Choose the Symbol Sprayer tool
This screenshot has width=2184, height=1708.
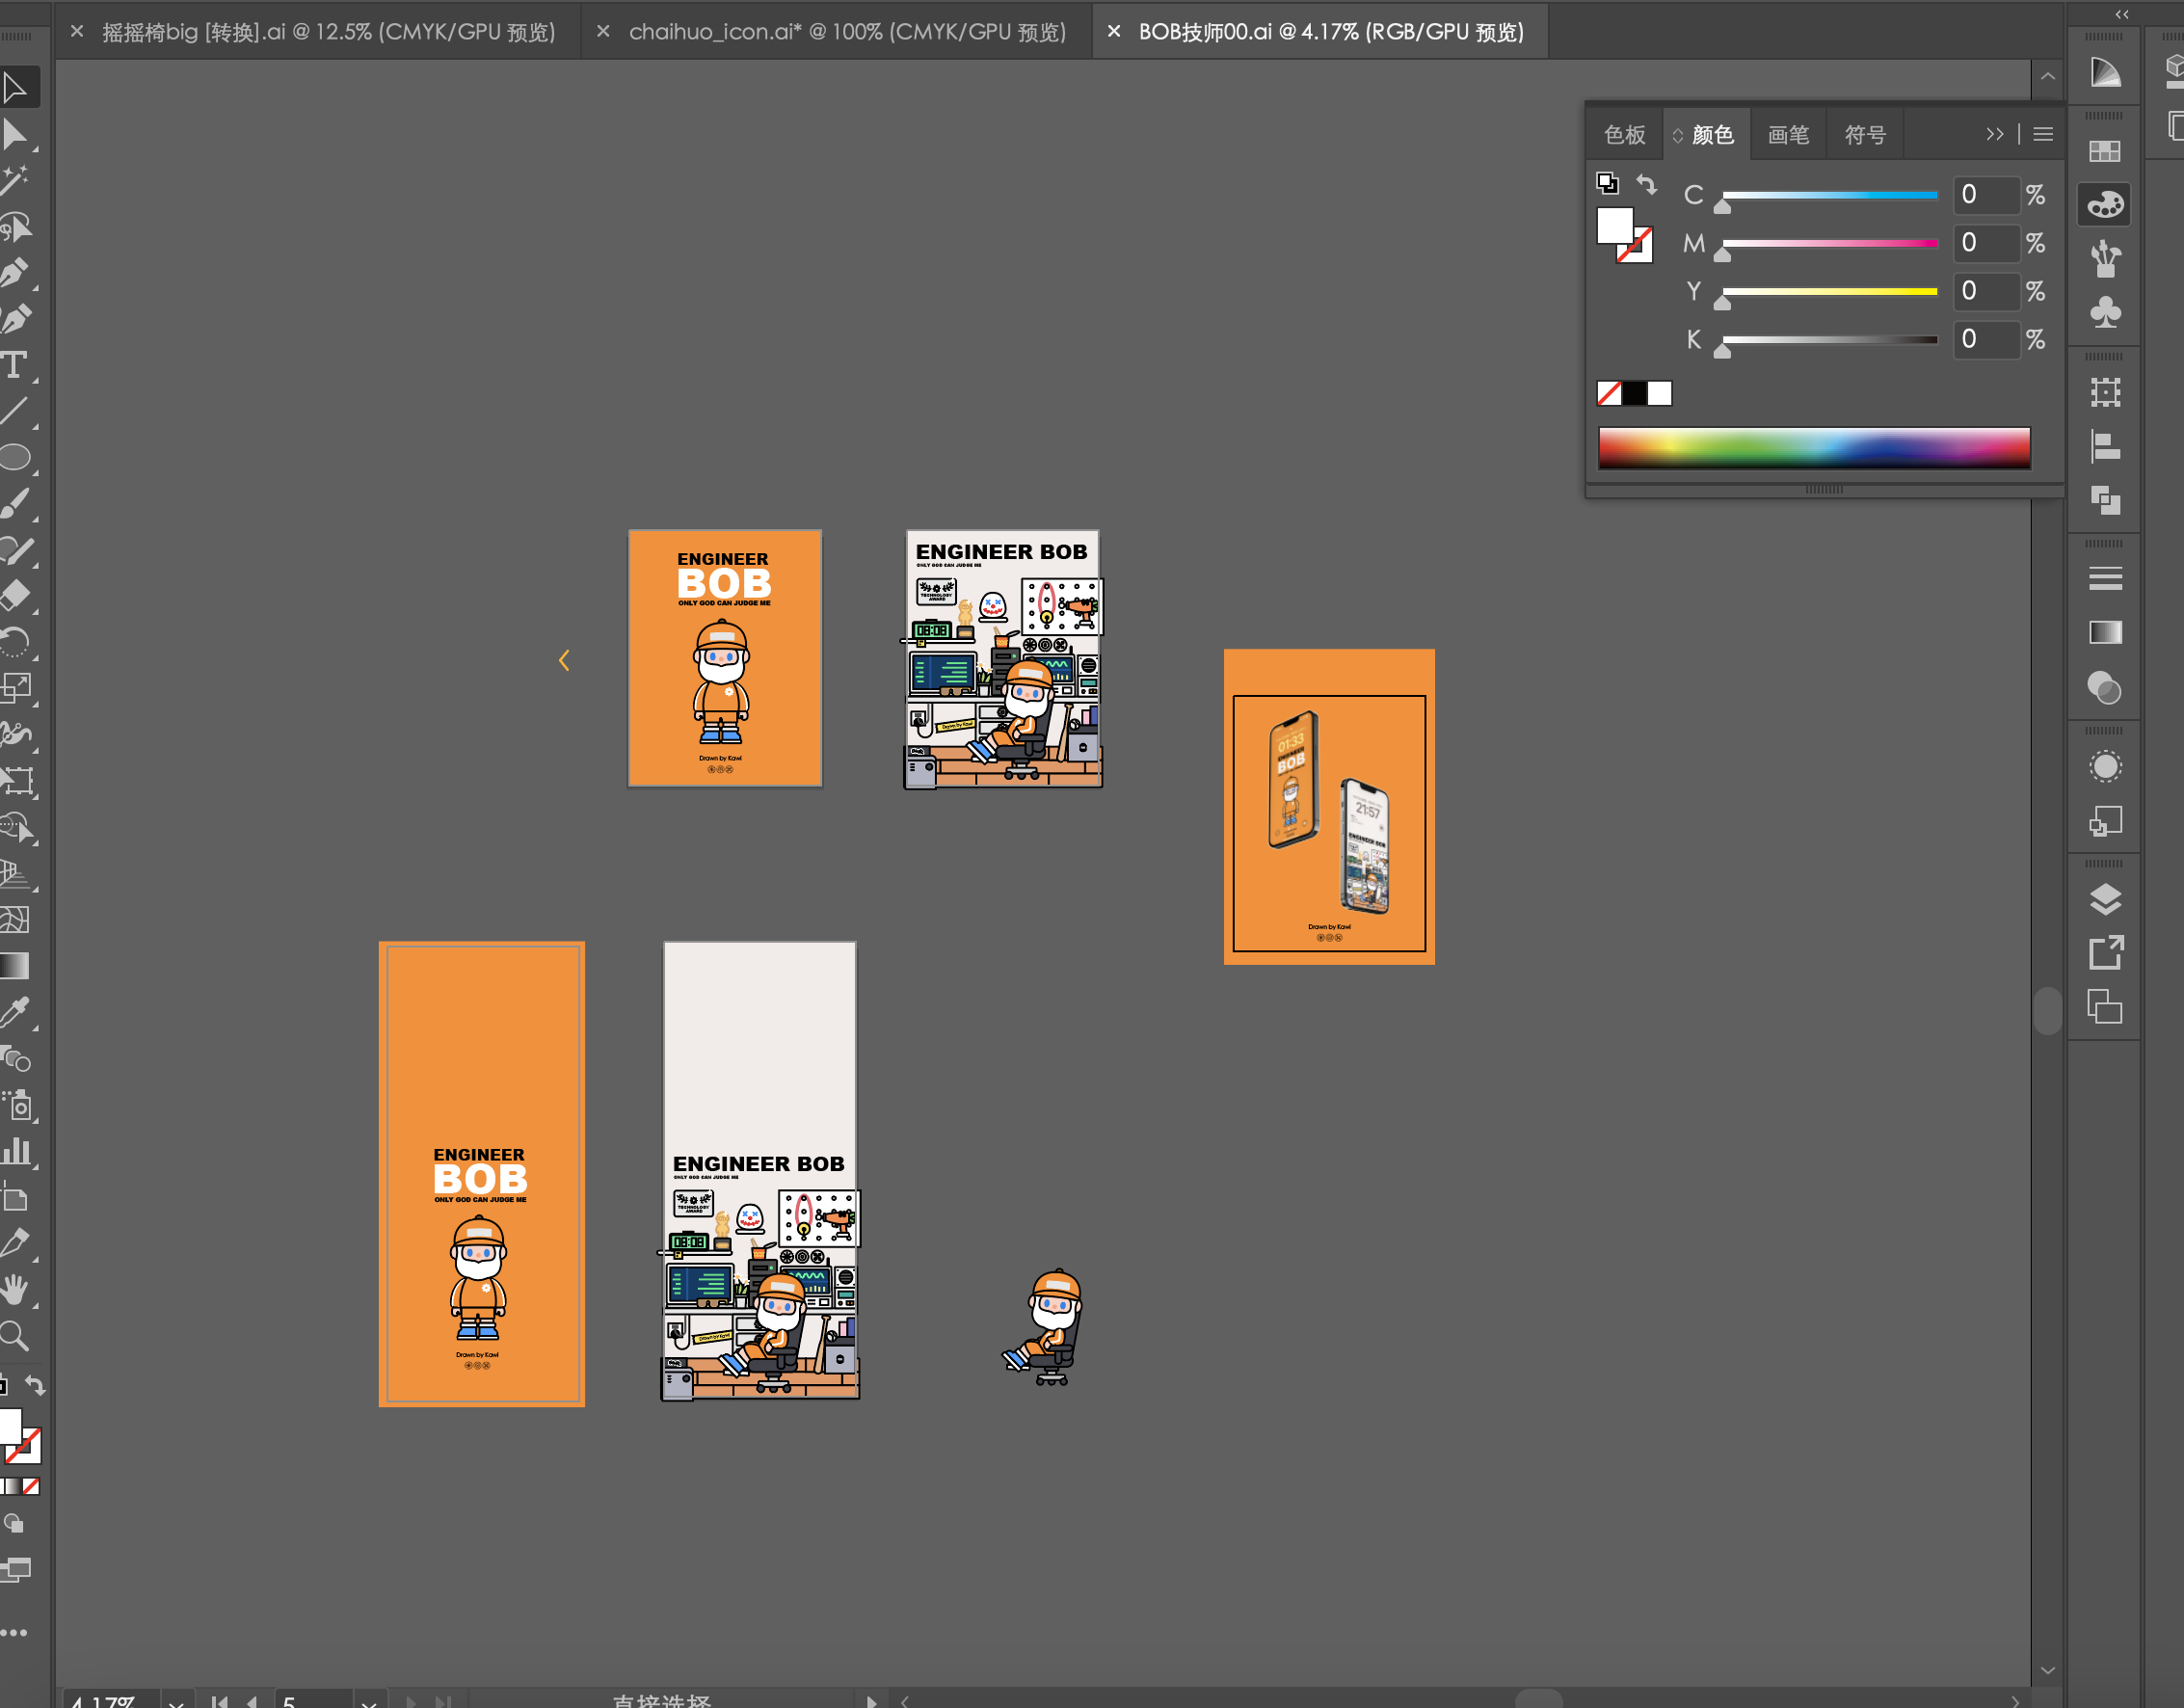(x=15, y=1104)
